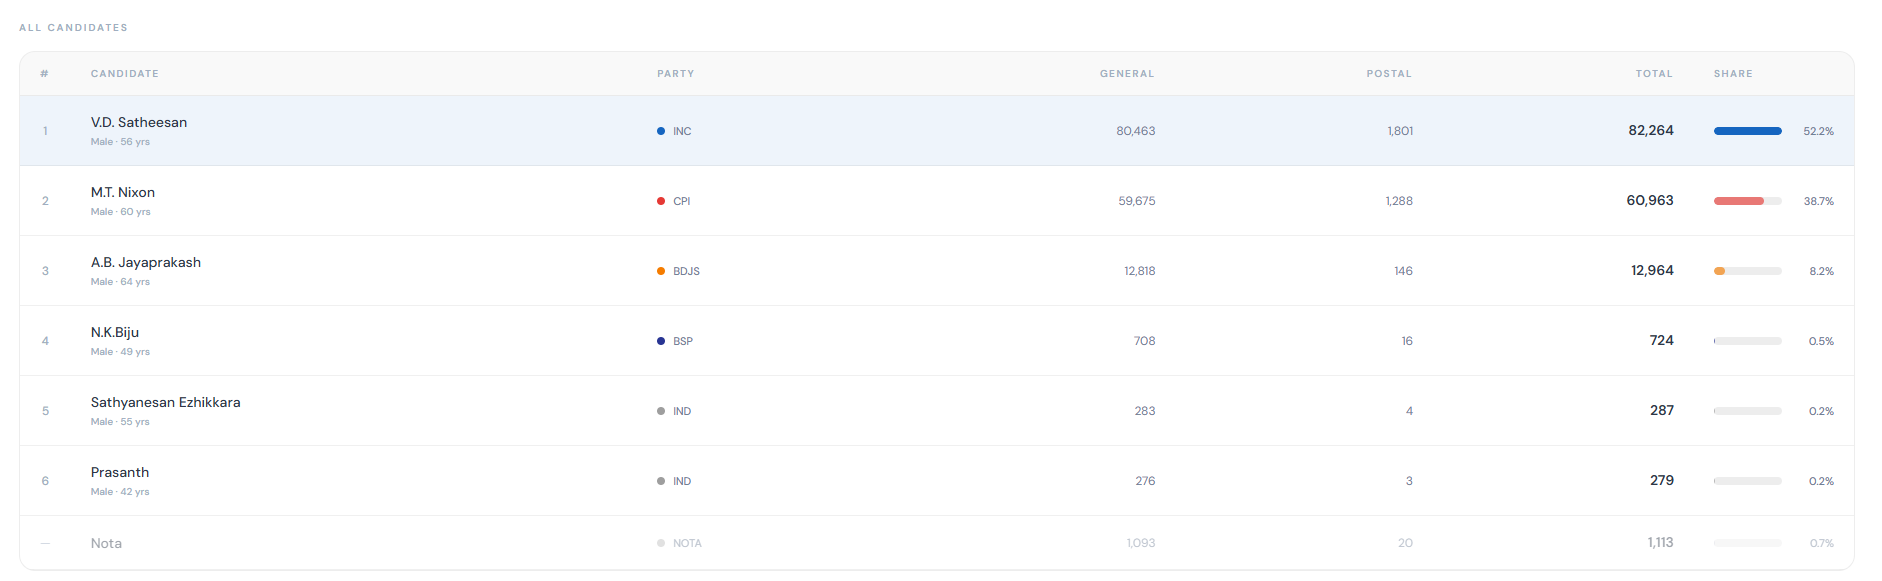
Task: Click N.K.Biju's total votes 724
Action: pyautogui.click(x=1661, y=341)
